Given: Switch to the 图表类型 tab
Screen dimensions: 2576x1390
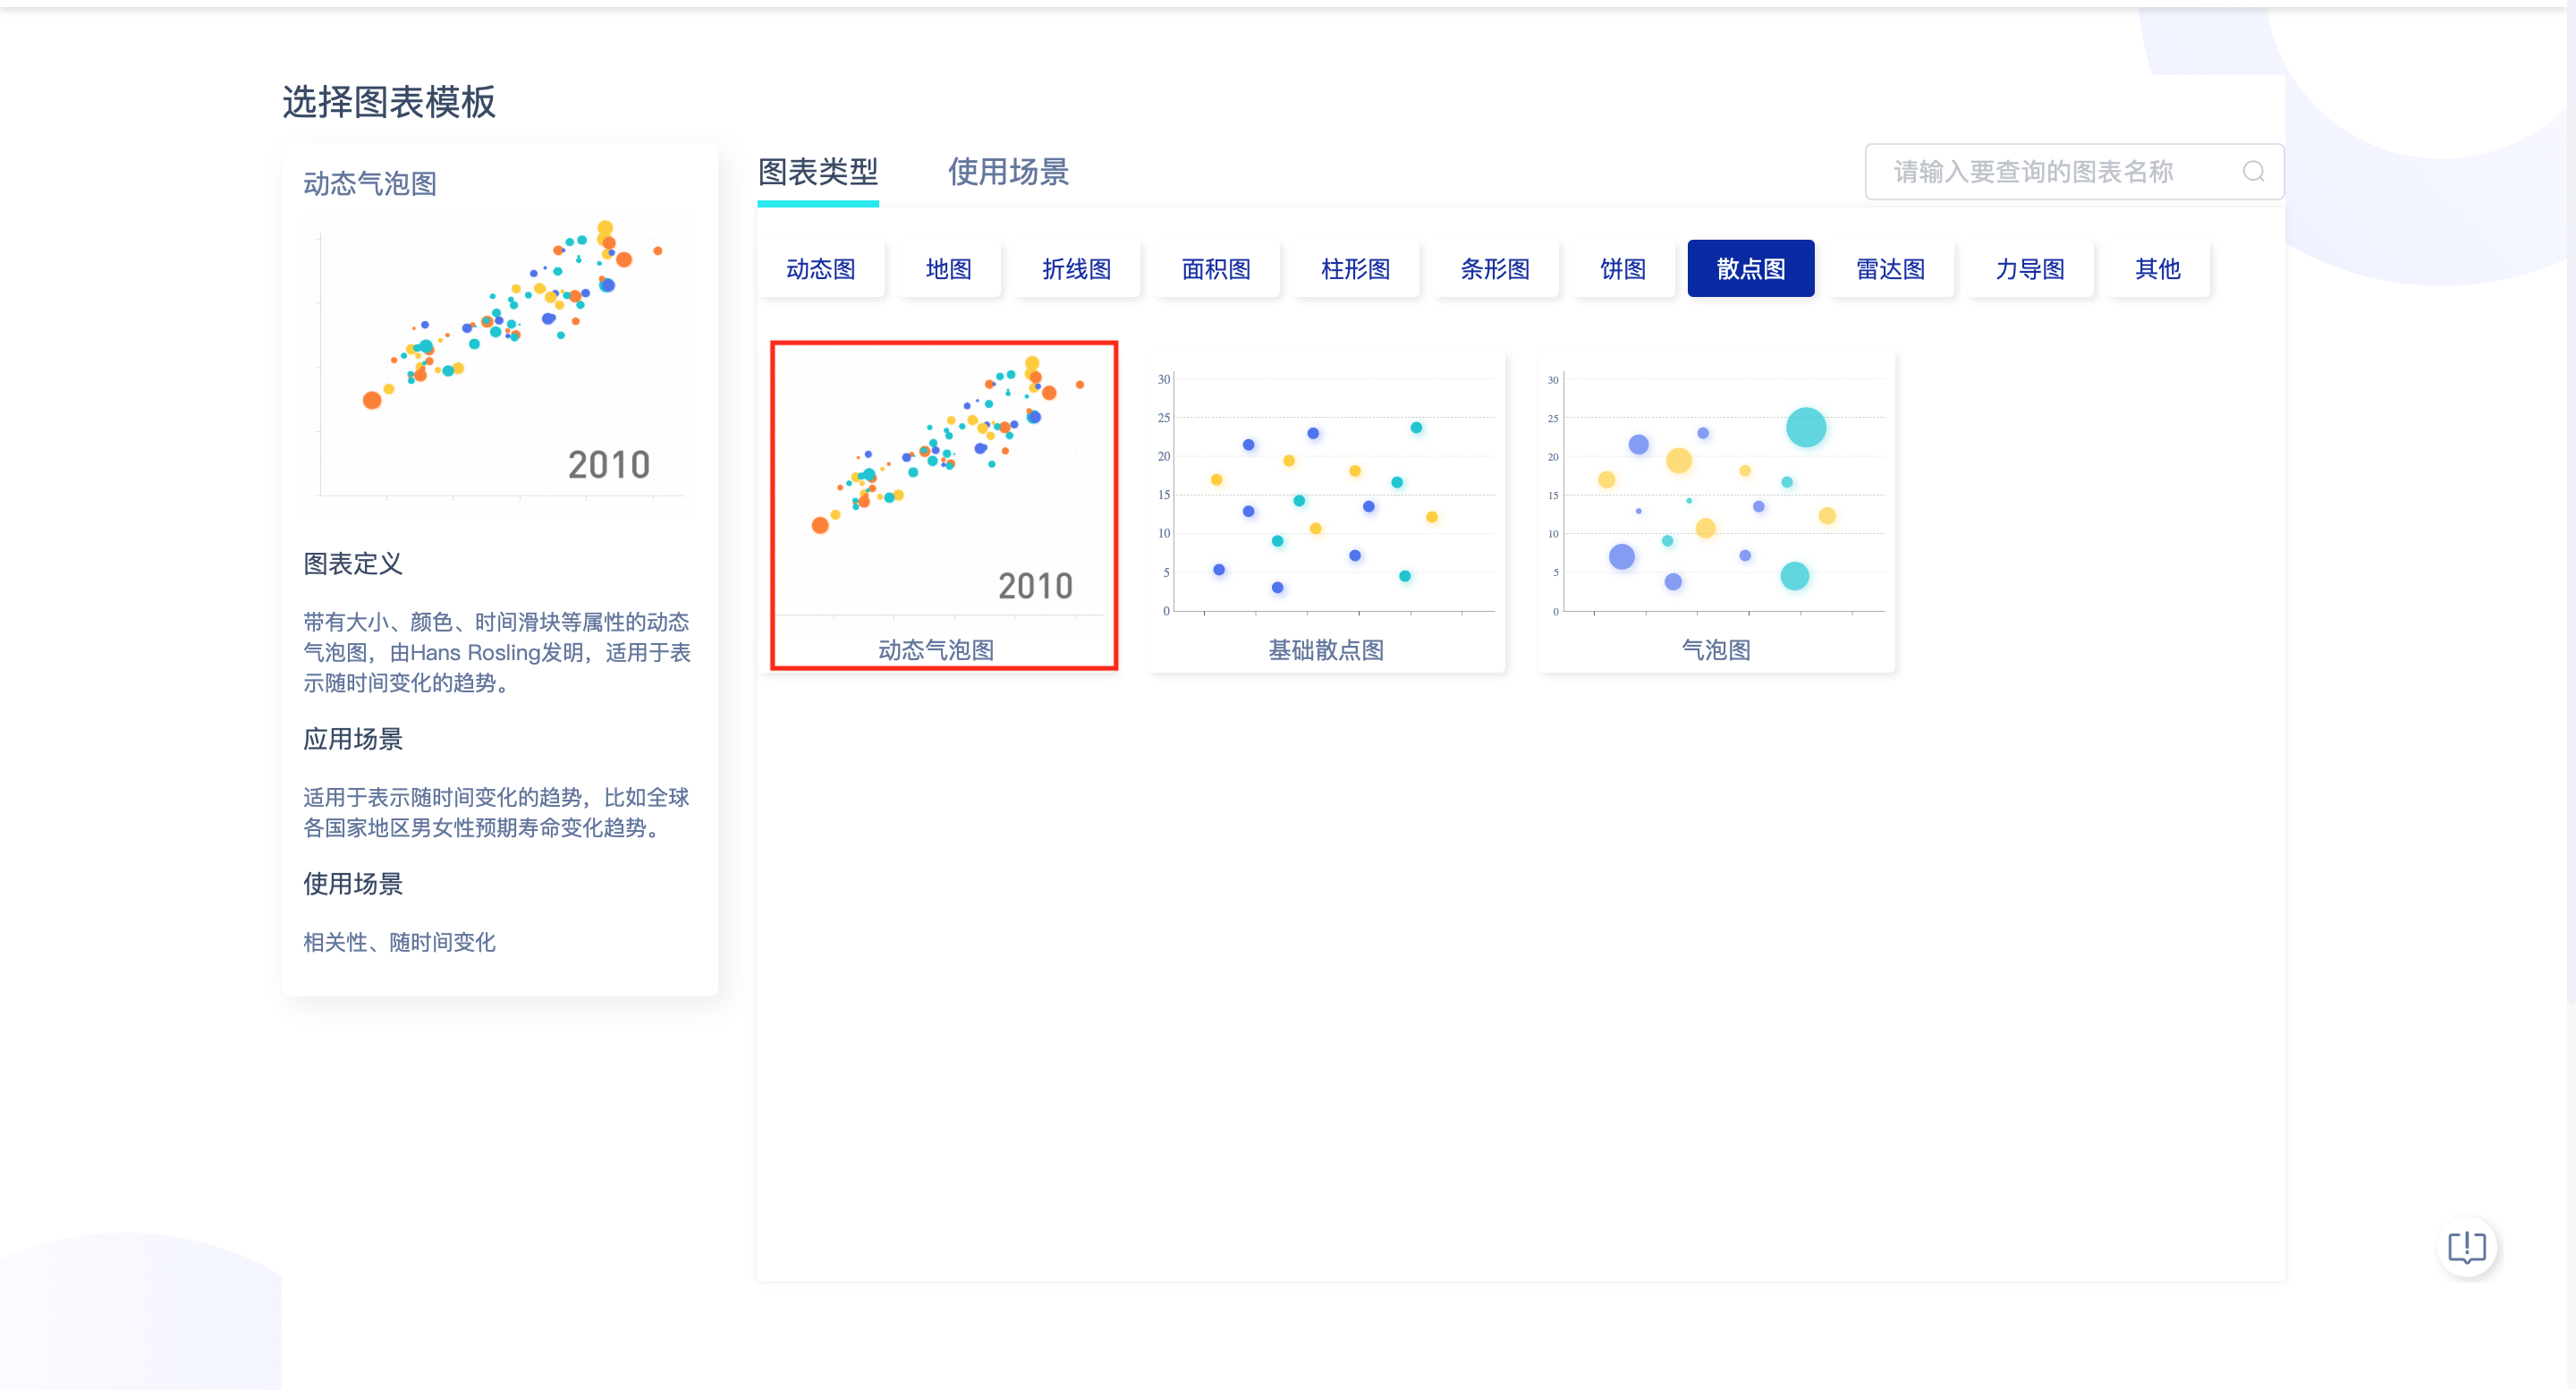Looking at the screenshot, I should pos(818,172).
